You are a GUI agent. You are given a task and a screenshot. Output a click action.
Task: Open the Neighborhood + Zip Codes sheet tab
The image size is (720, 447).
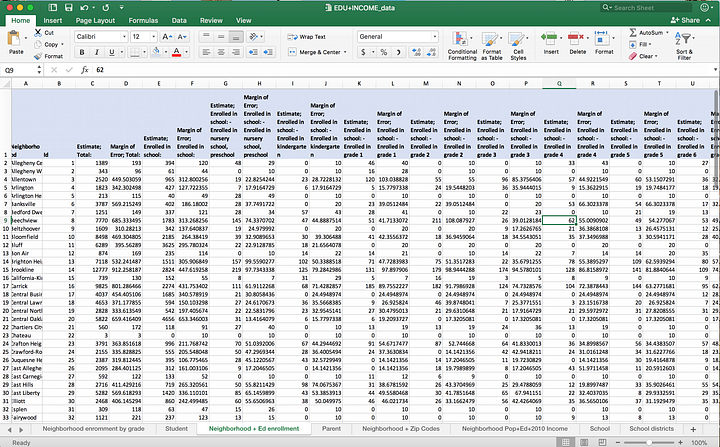(400, 429)
